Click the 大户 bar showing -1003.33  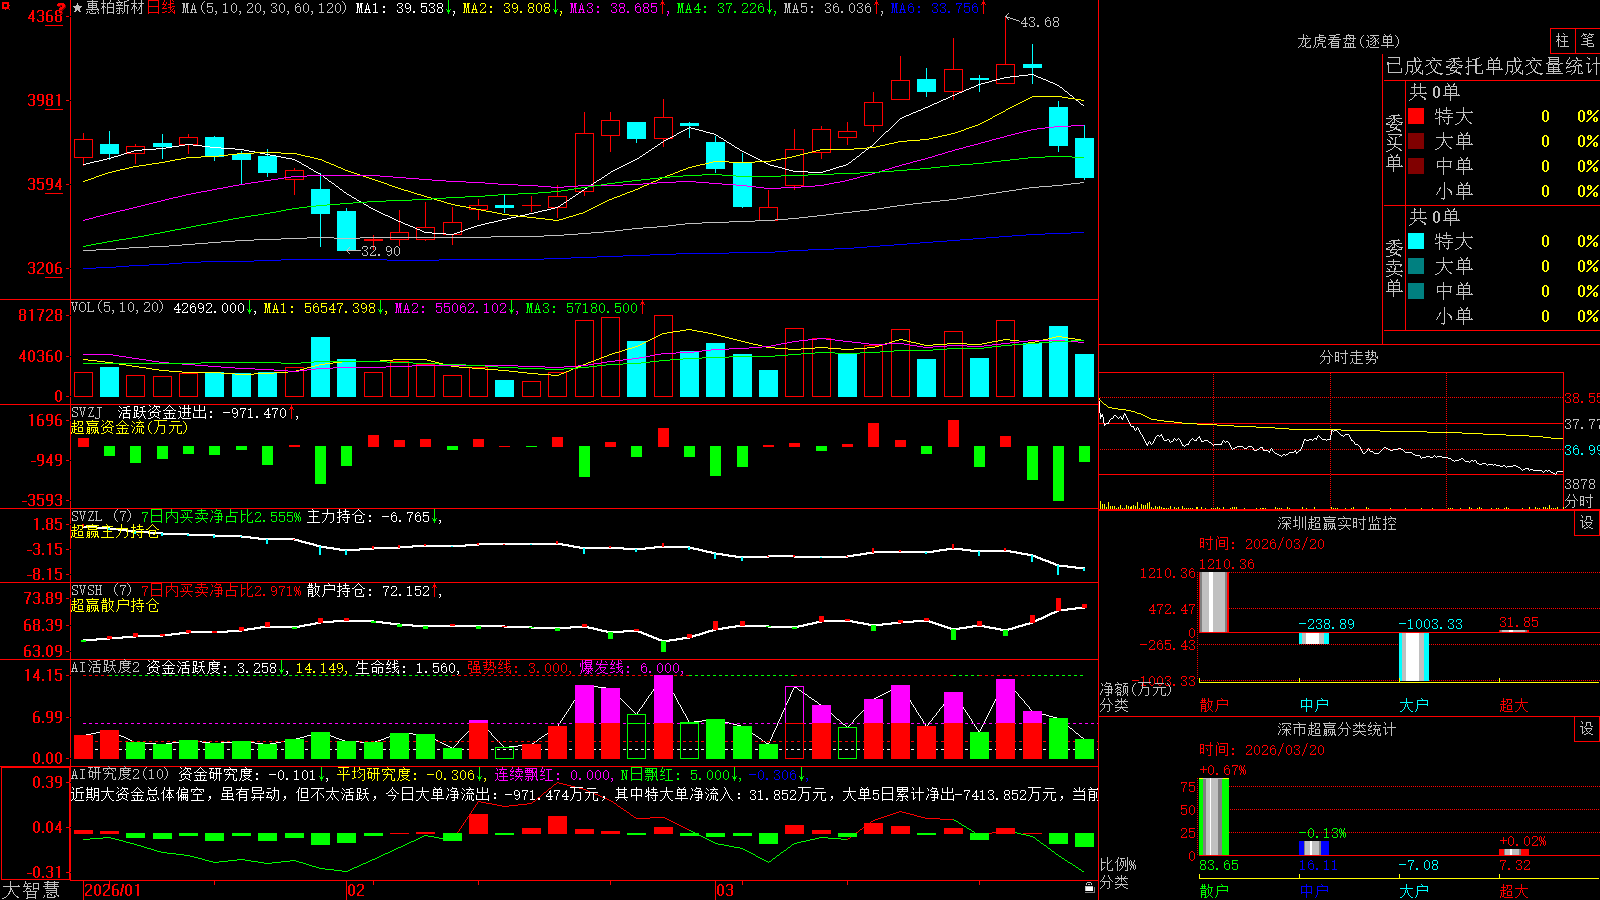tap(1413, 657)
